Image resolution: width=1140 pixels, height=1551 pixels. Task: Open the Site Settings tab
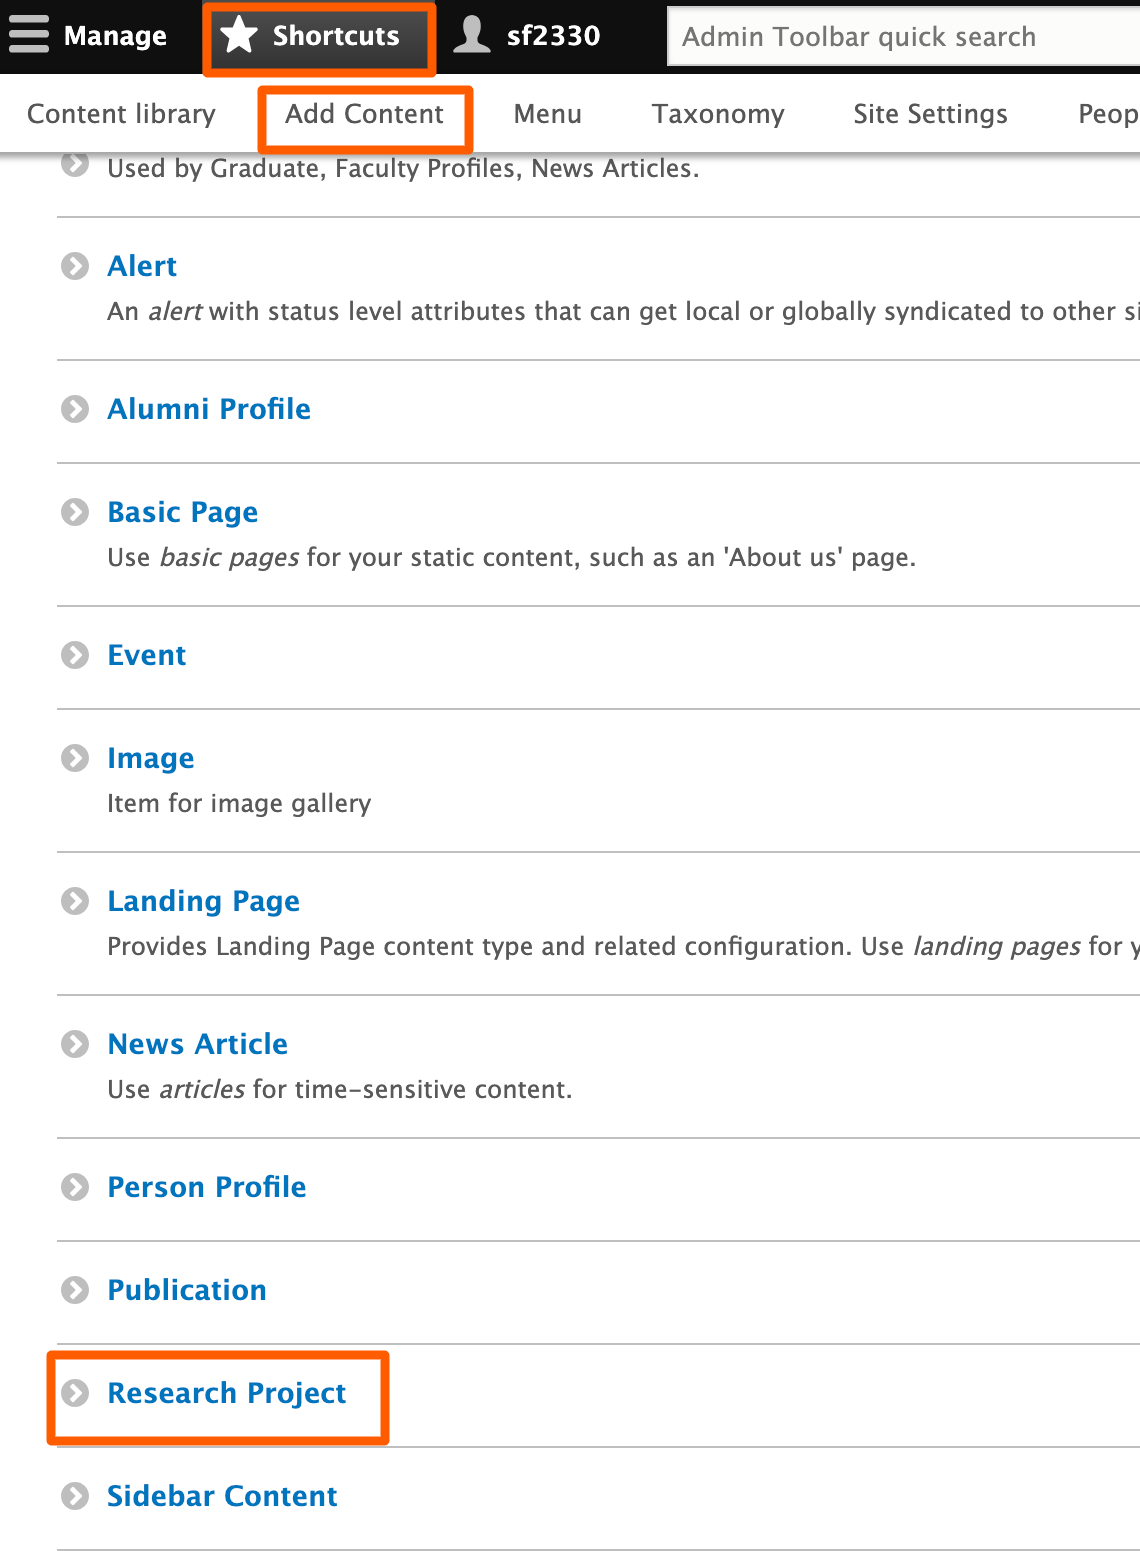point(929,114)
